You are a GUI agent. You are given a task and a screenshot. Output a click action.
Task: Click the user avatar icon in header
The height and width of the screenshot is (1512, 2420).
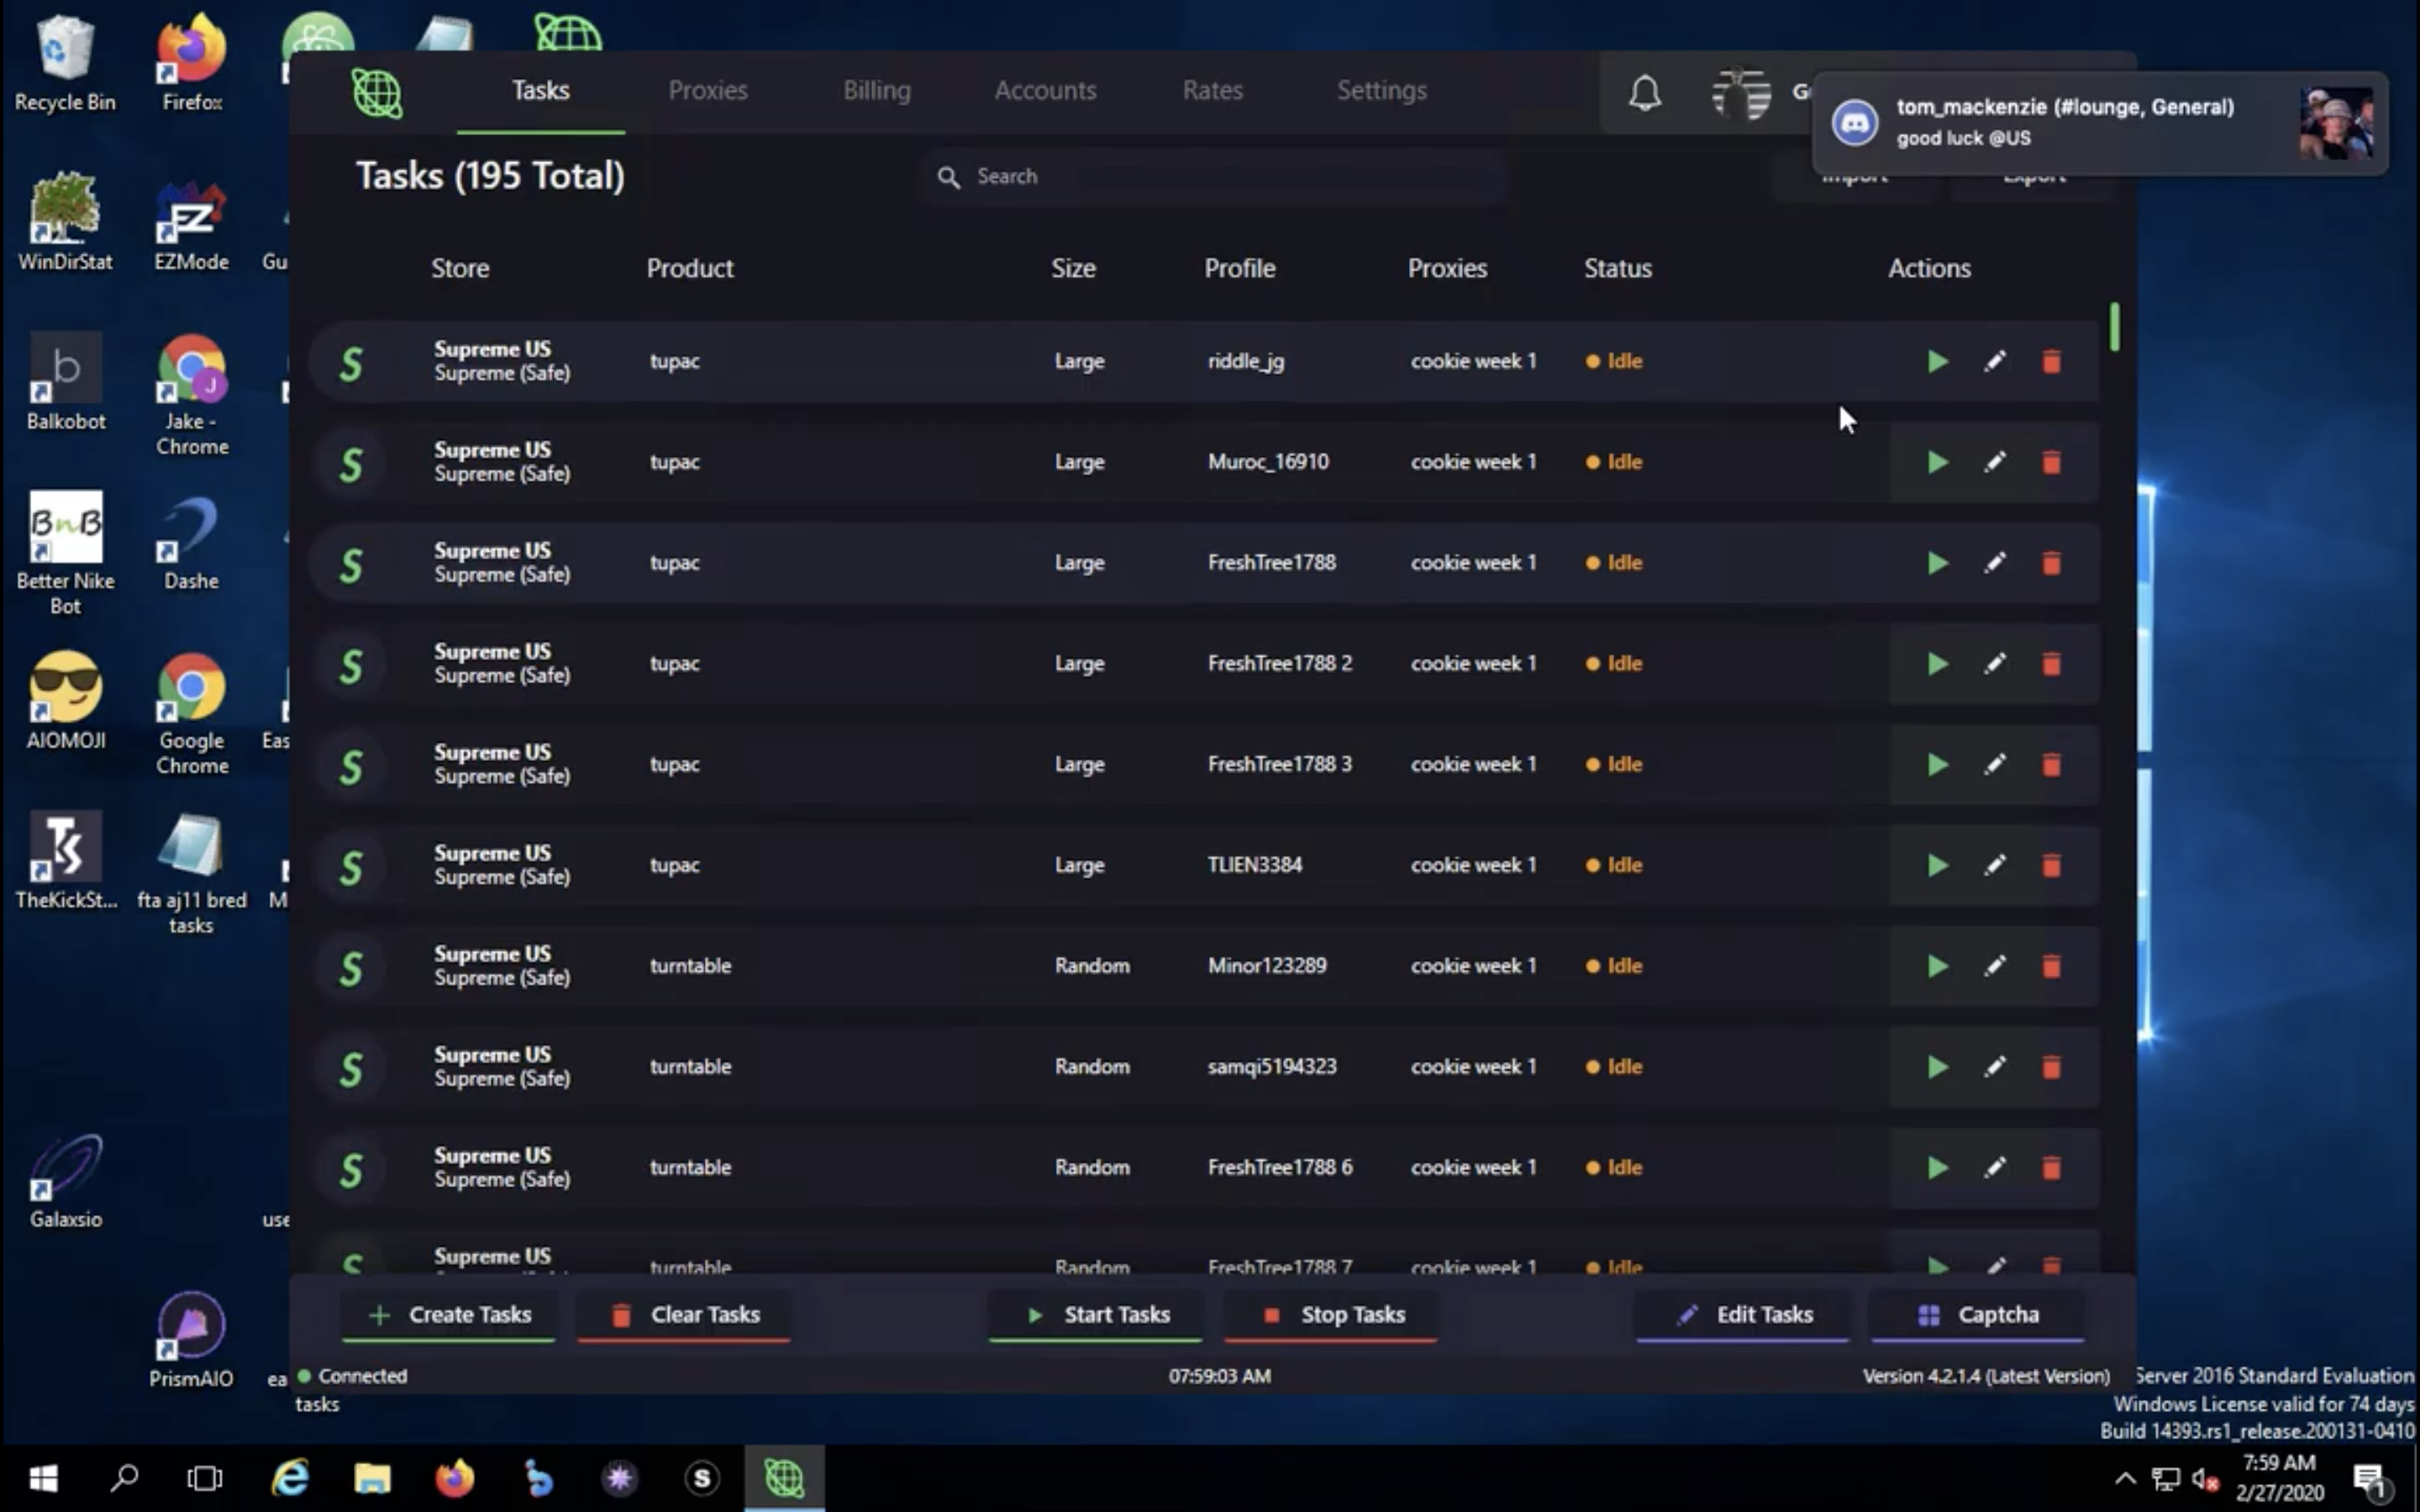point(1741,94)
